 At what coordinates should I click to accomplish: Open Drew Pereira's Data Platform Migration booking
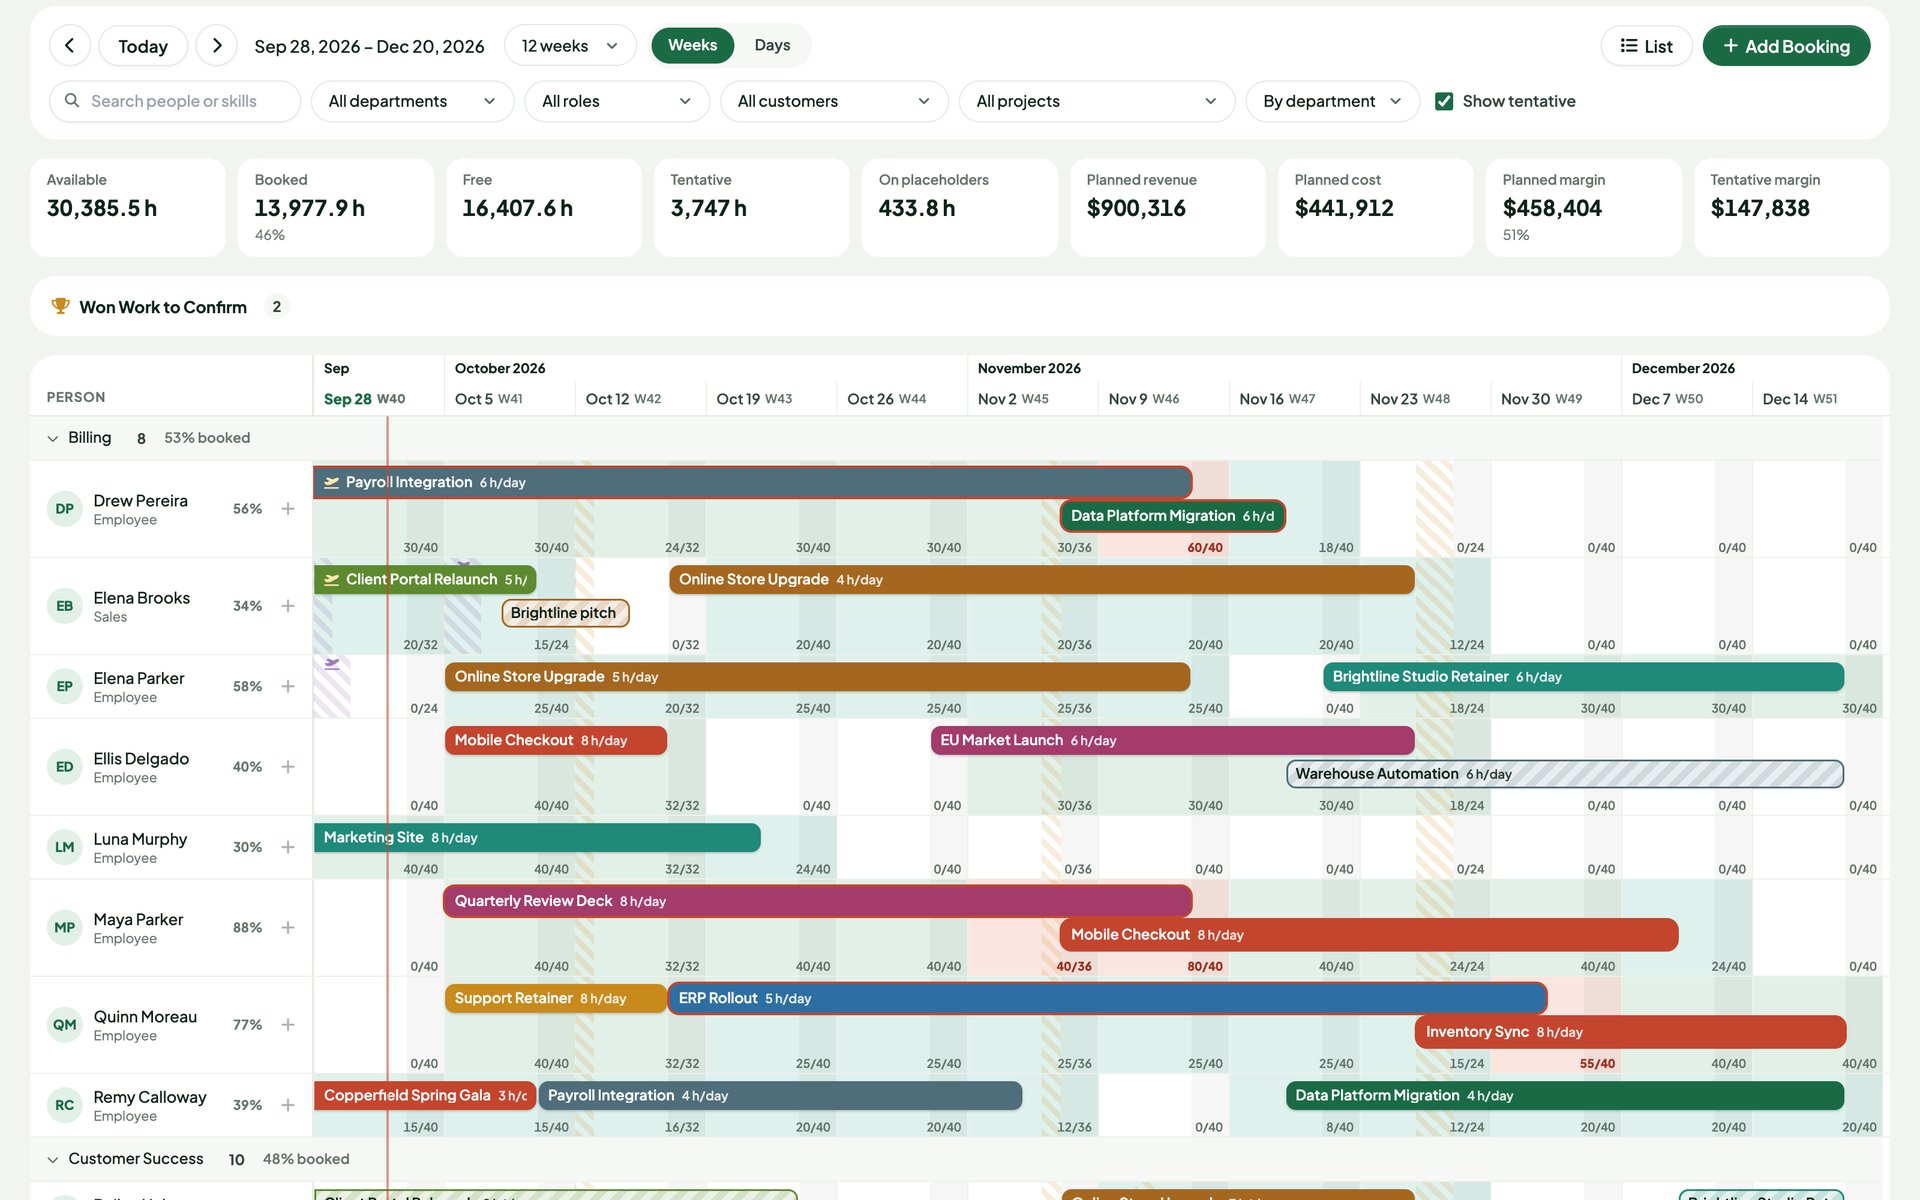1173,516
